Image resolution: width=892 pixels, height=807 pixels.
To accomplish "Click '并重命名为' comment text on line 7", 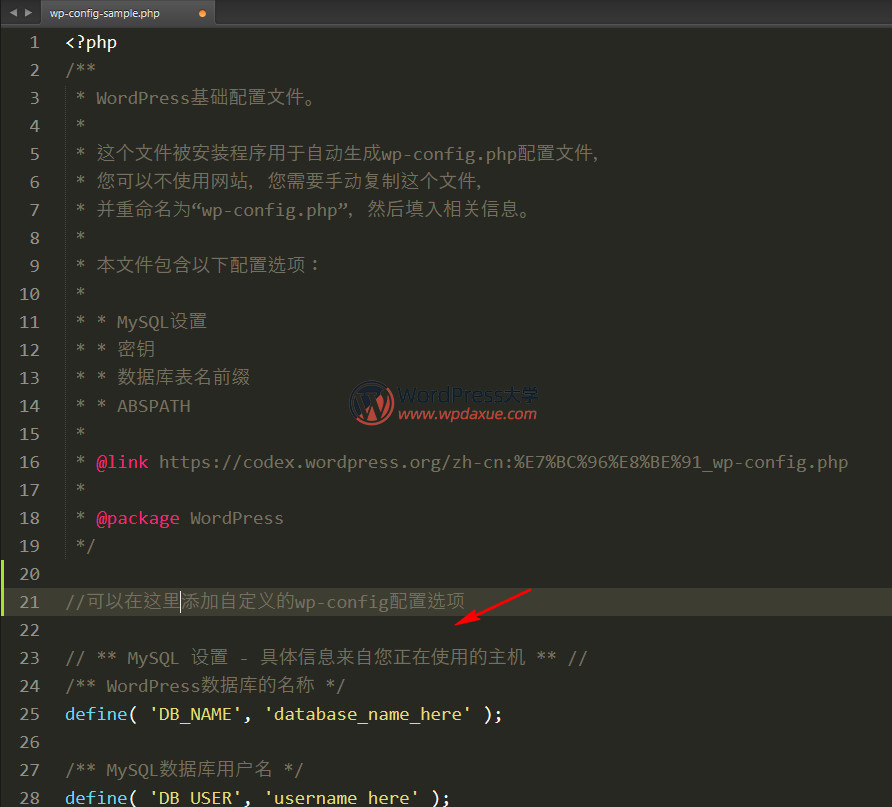I will tap(144, 210).
